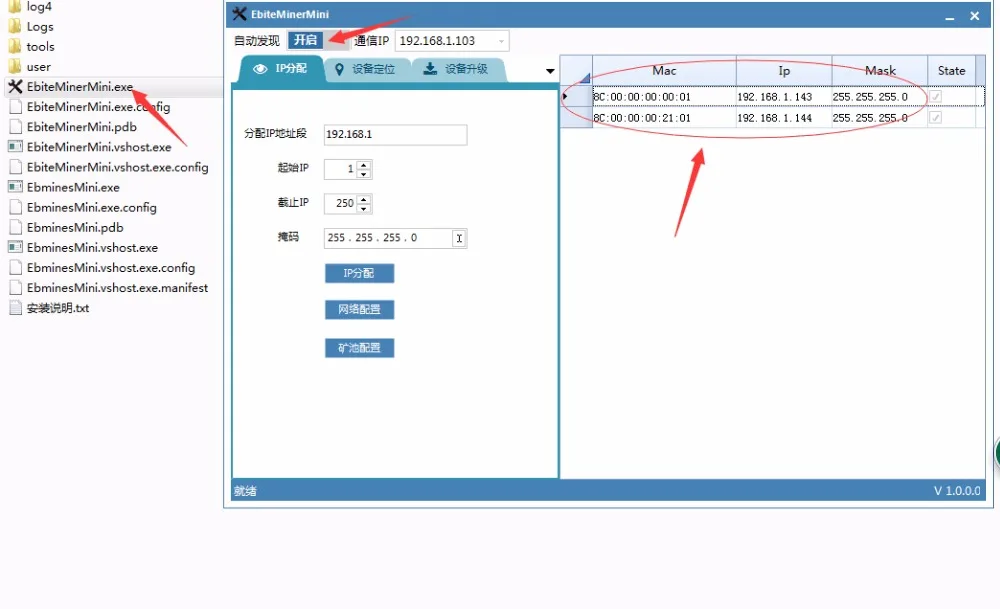The image size is (1000, 609).
Task: Select Mac cell 8C:00:00:00:21:01
Action: point(664,117)
